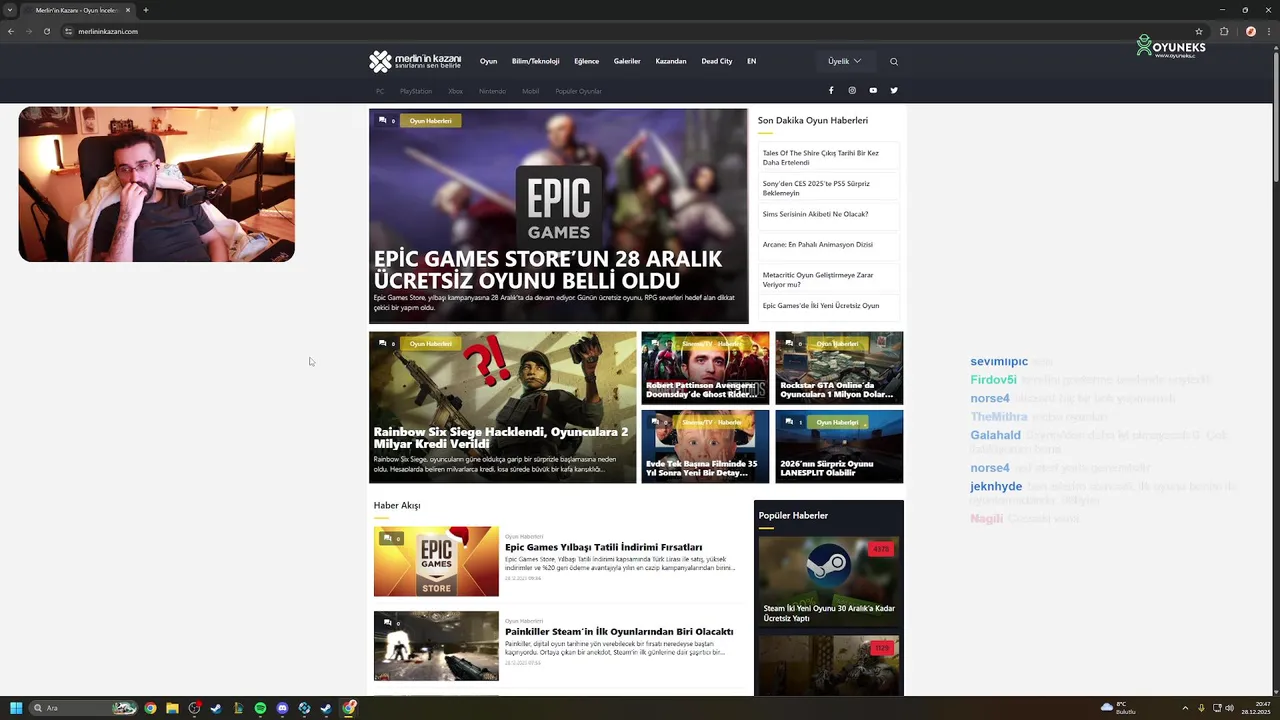Viewport: 1280px width, 720px height.
Task: Click the browser forward arrow
Action: tap(28, 31)
